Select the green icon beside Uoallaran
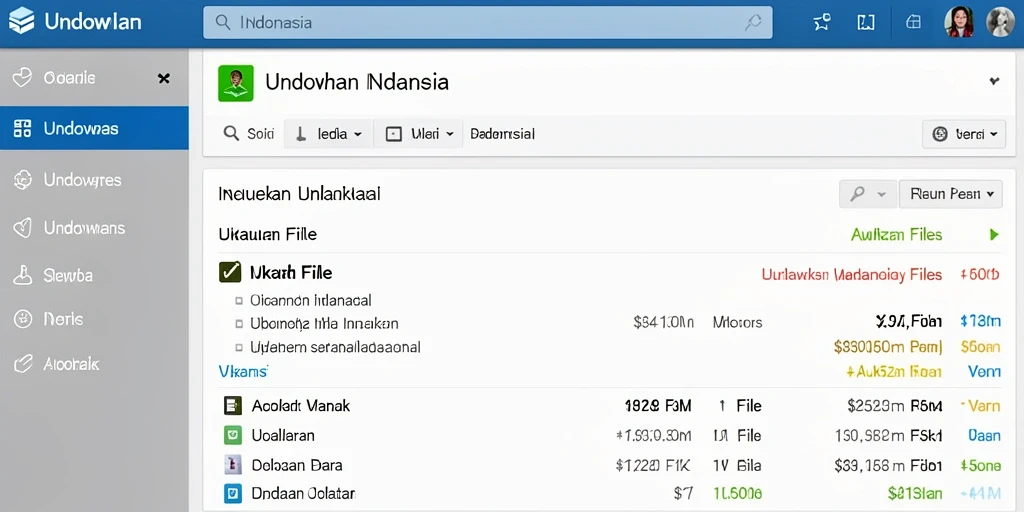The image size is (1024, 512). [x=232, y=435]
